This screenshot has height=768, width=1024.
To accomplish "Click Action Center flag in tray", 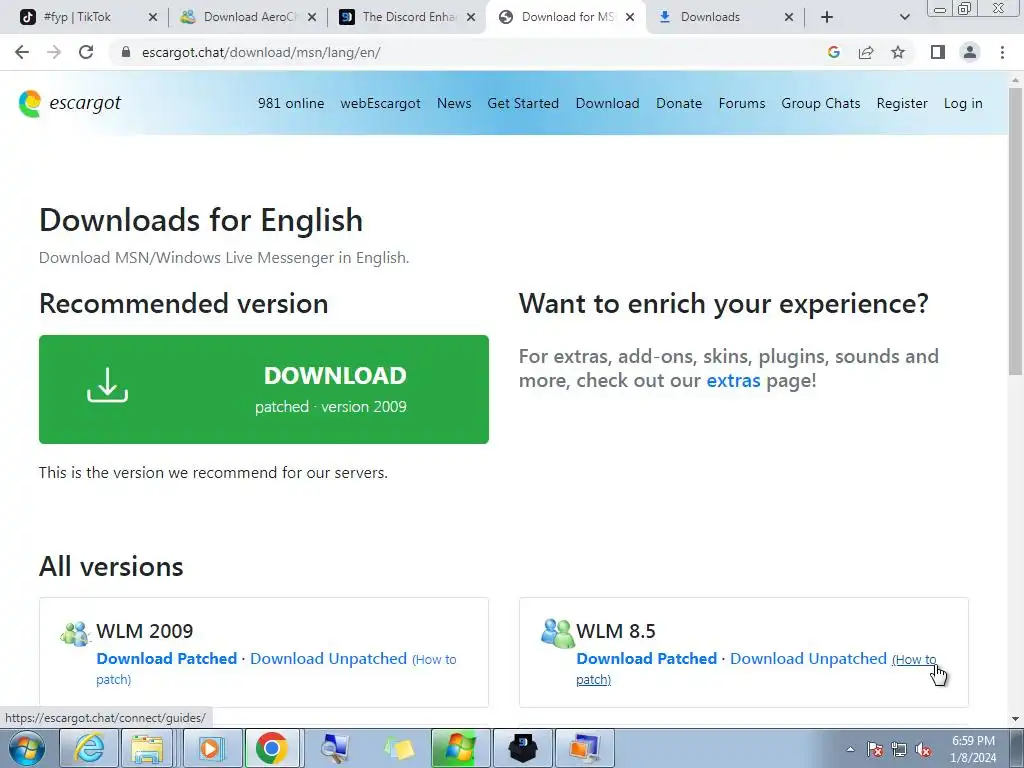I will tap(875, 750).
